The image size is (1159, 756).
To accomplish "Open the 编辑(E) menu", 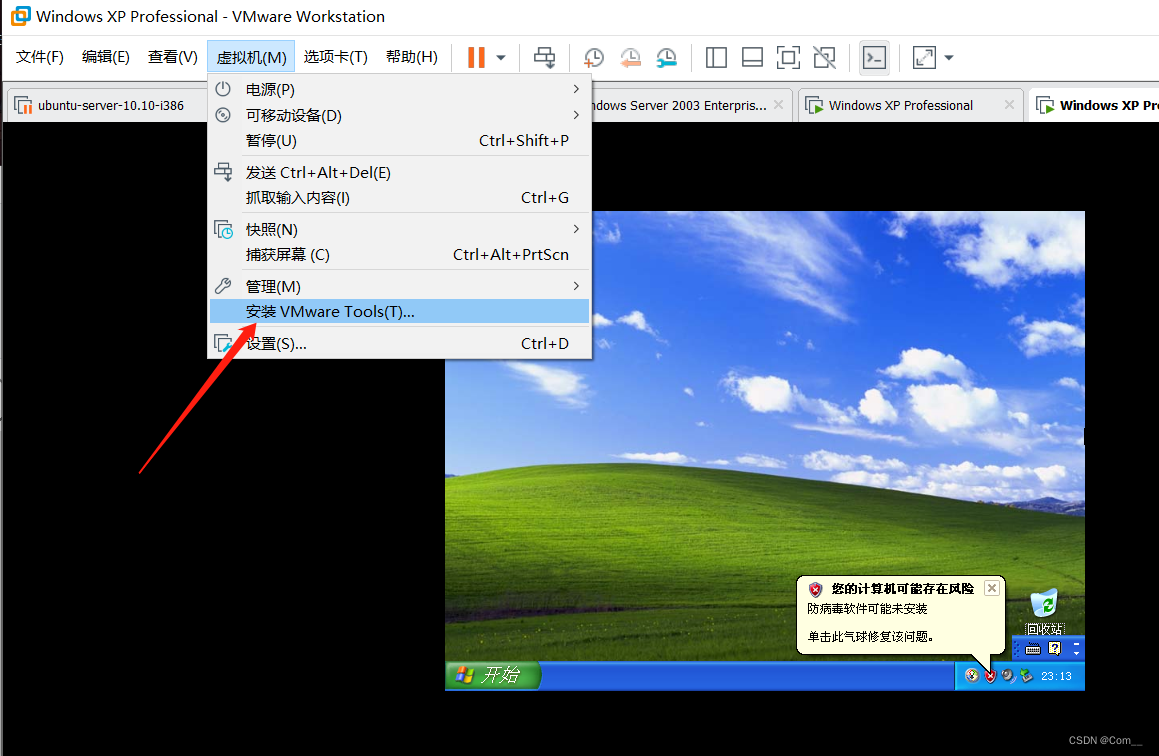I will click(x=106, y=57).
